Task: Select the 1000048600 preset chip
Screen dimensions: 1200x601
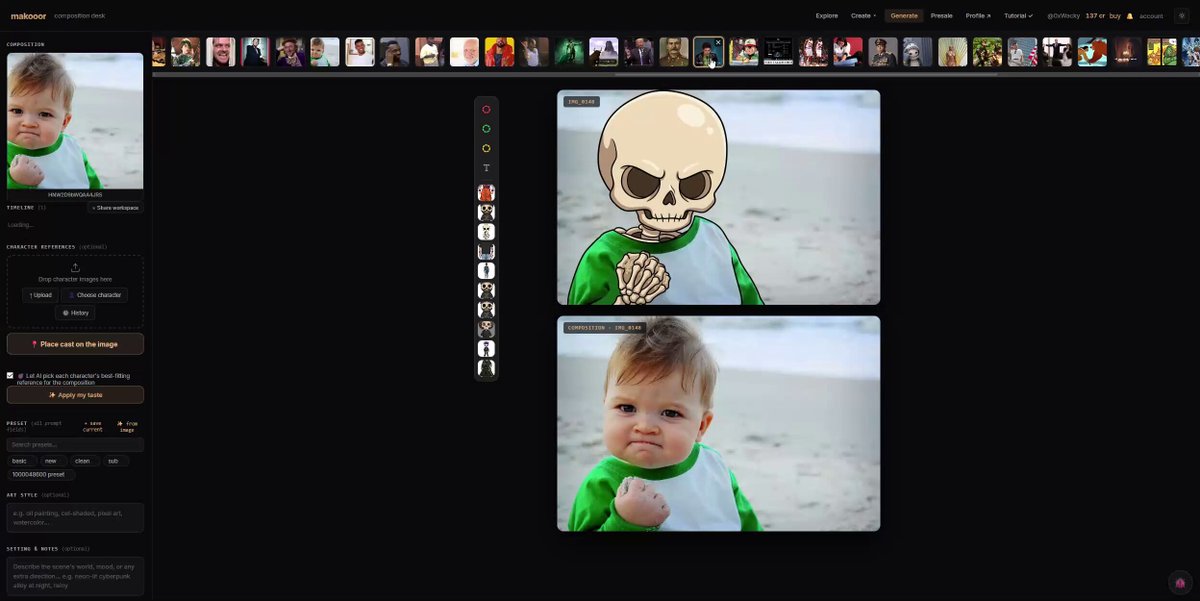Action: (x=39, y=474)
